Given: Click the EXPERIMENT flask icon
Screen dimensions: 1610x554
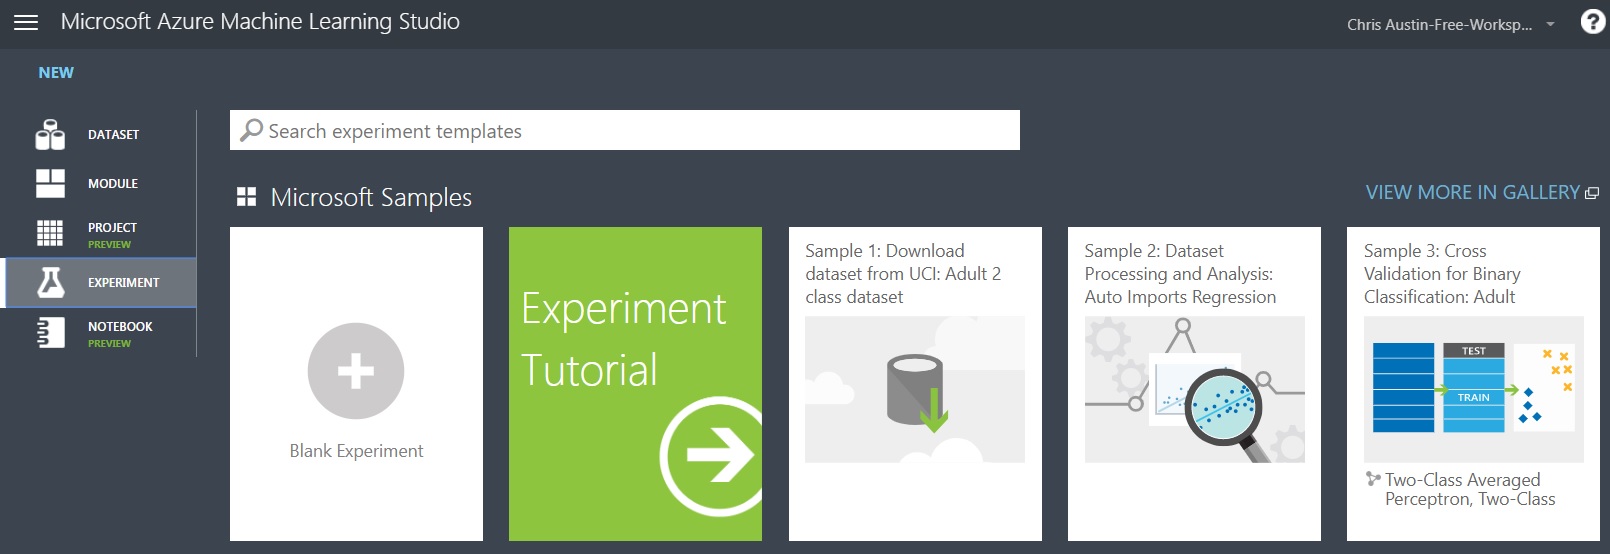Looking at the screenshot, I should point(51,282).
